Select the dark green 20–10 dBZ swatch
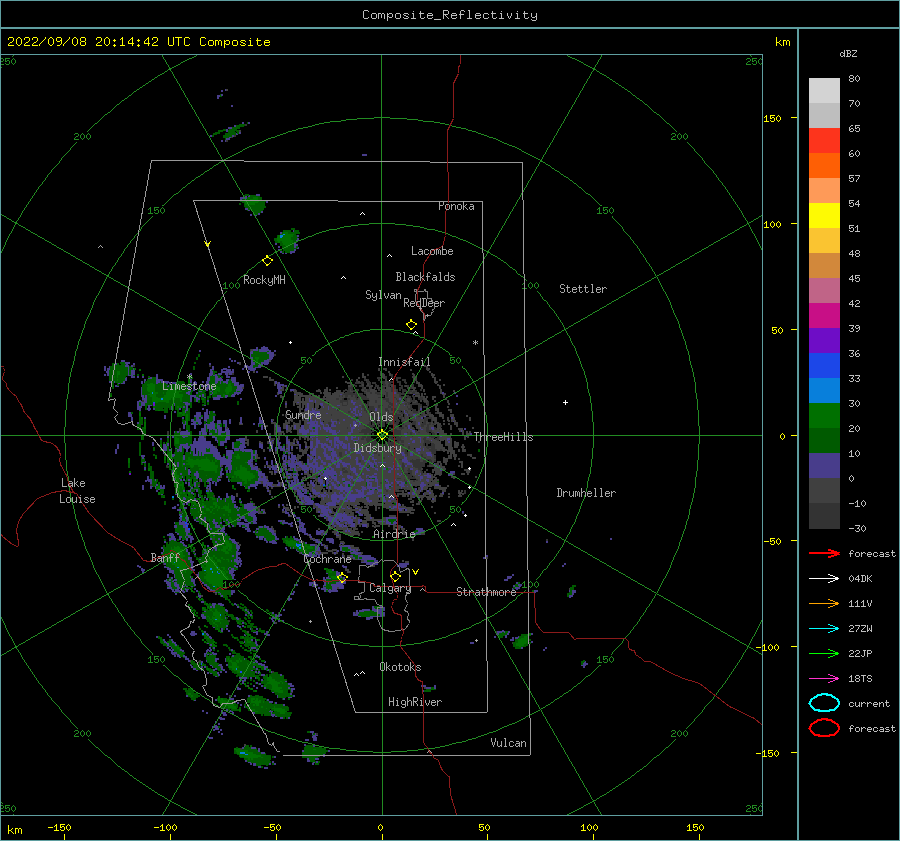This screenshot has width=900, height=841. pos(824,440)
